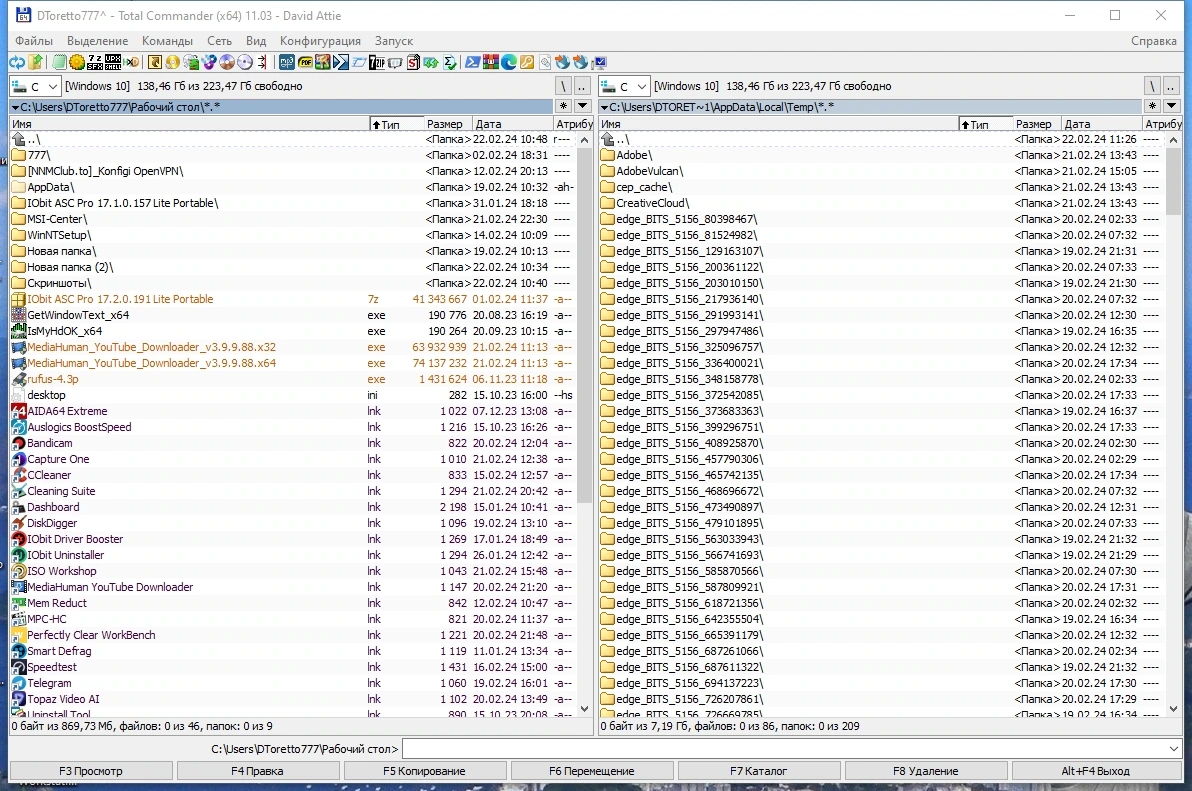Click the left panel vertical scrollbar
The width and height of the screenshot is (1192, 791).
pyautogui.click(x=584, y=424)
